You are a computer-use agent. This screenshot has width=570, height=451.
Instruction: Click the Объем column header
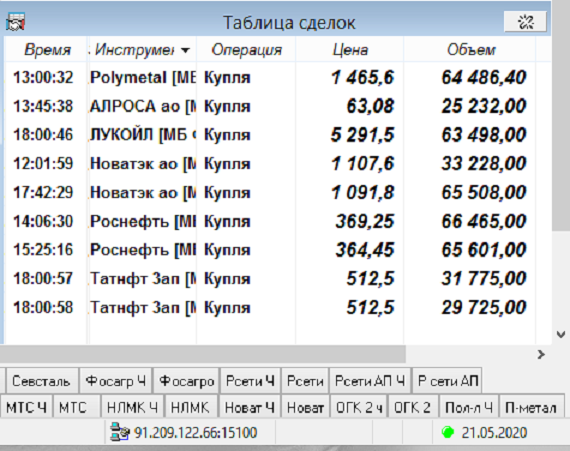coord(470,50)
